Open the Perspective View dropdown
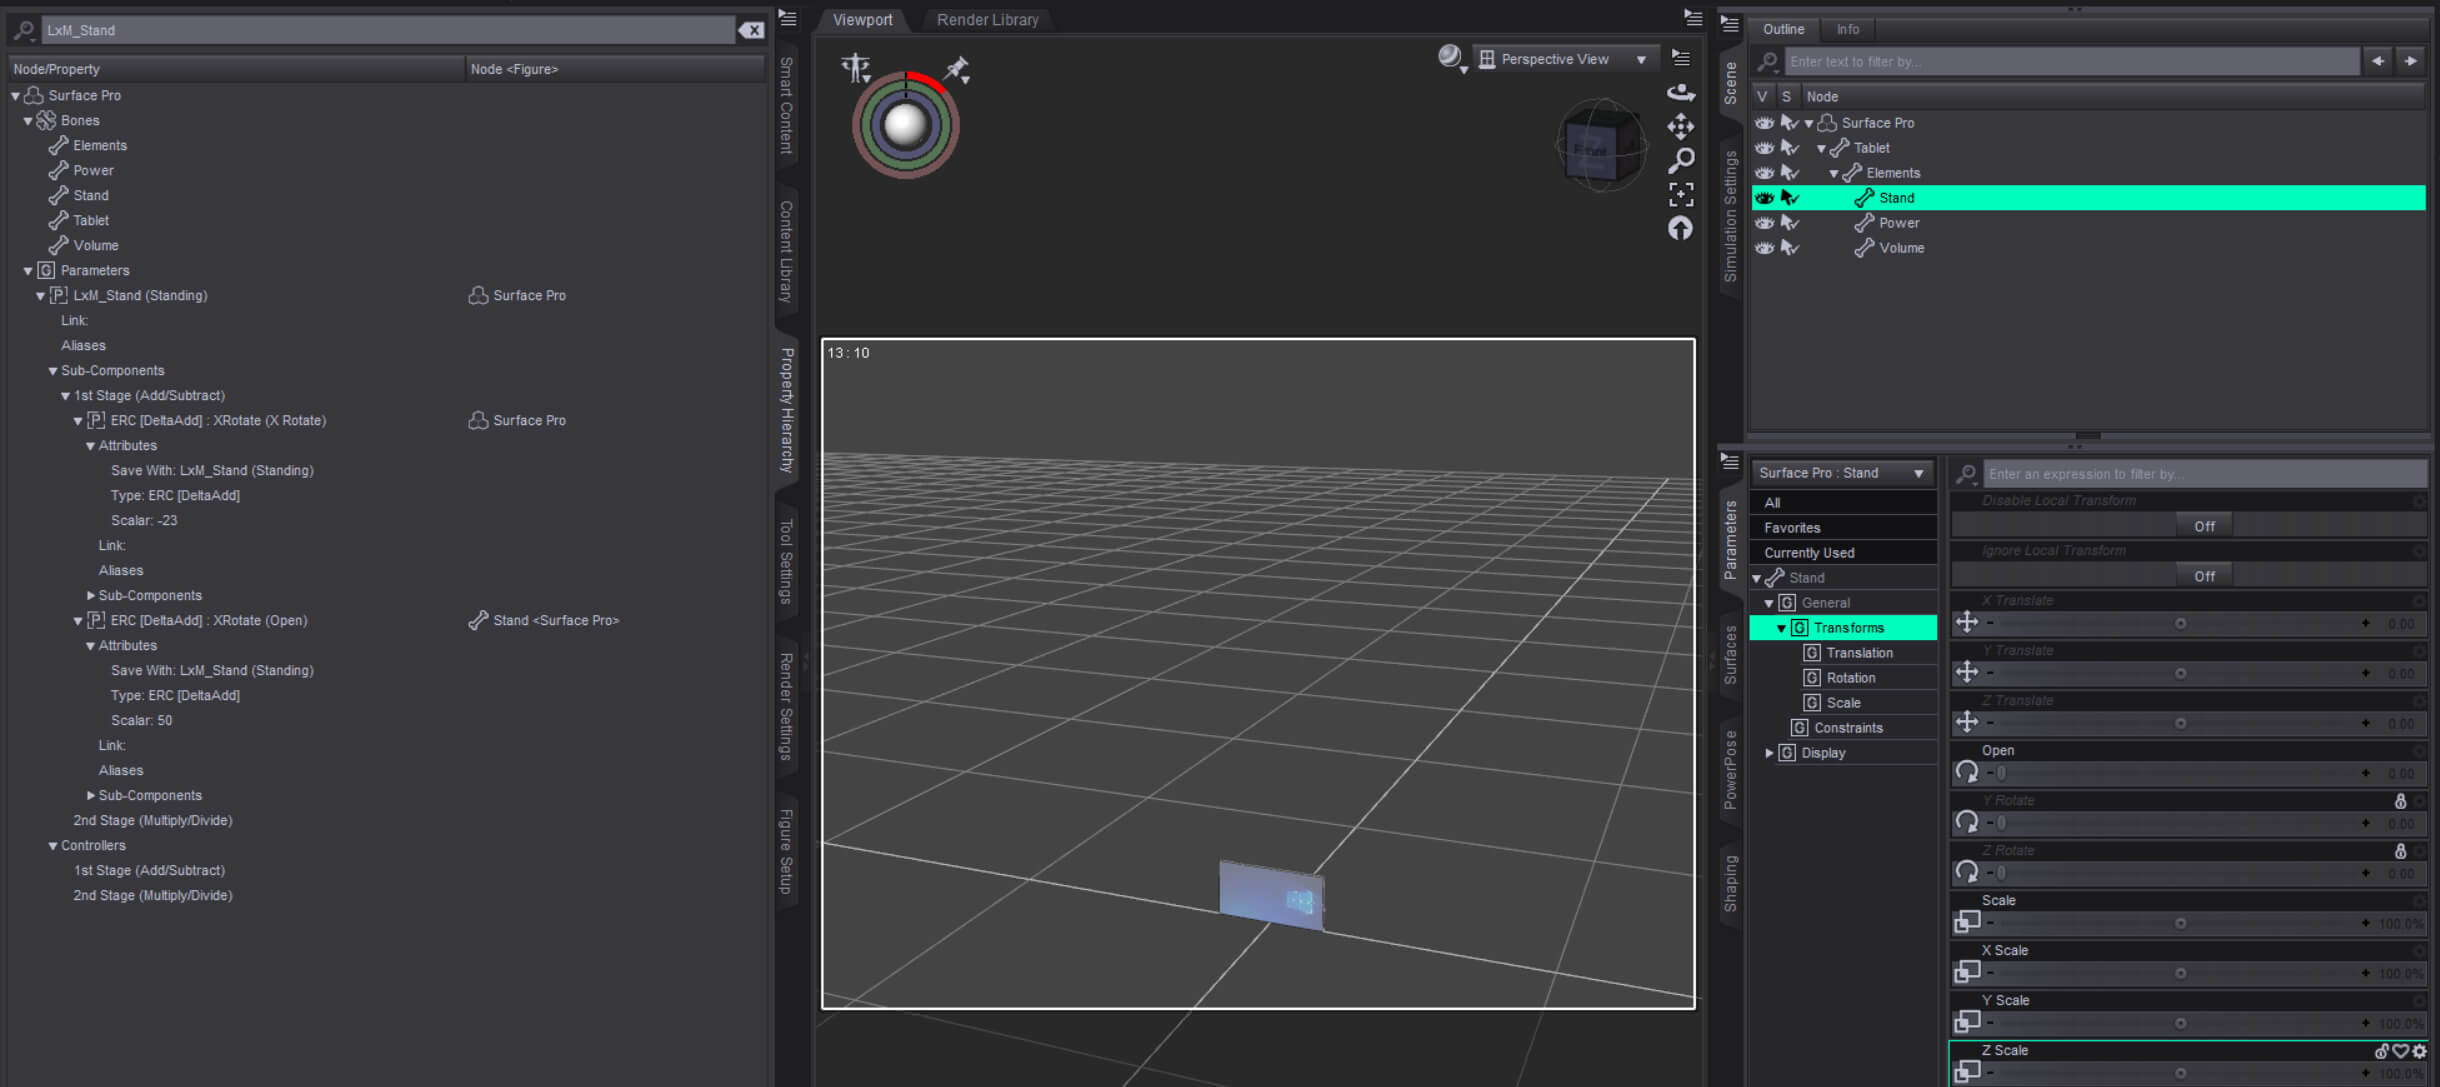The height and width of the screenshot is (1087, 2440). 1564,59
